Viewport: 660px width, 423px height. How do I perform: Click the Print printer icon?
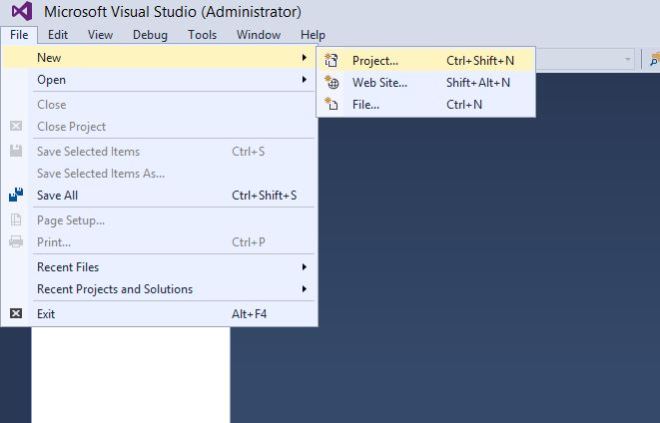point(15,242)
